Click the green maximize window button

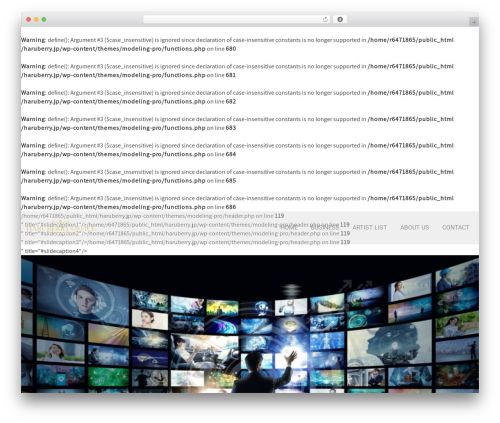pos(44,20)
